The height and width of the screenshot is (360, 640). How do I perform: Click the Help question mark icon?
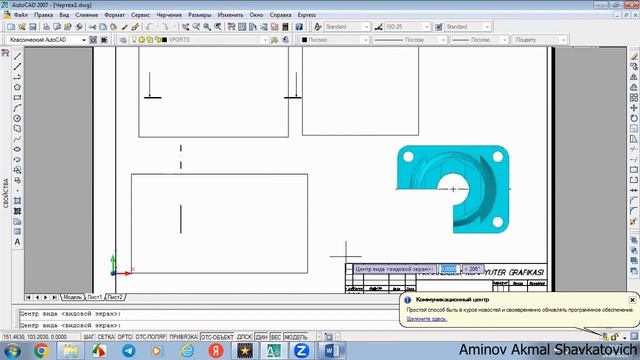[299, 27]
